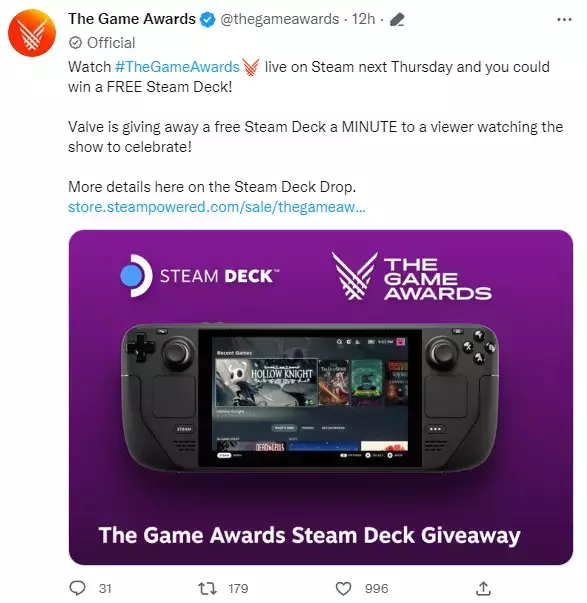
Task: Click the Steam Deck logo in image
Action: coord(199,276)
